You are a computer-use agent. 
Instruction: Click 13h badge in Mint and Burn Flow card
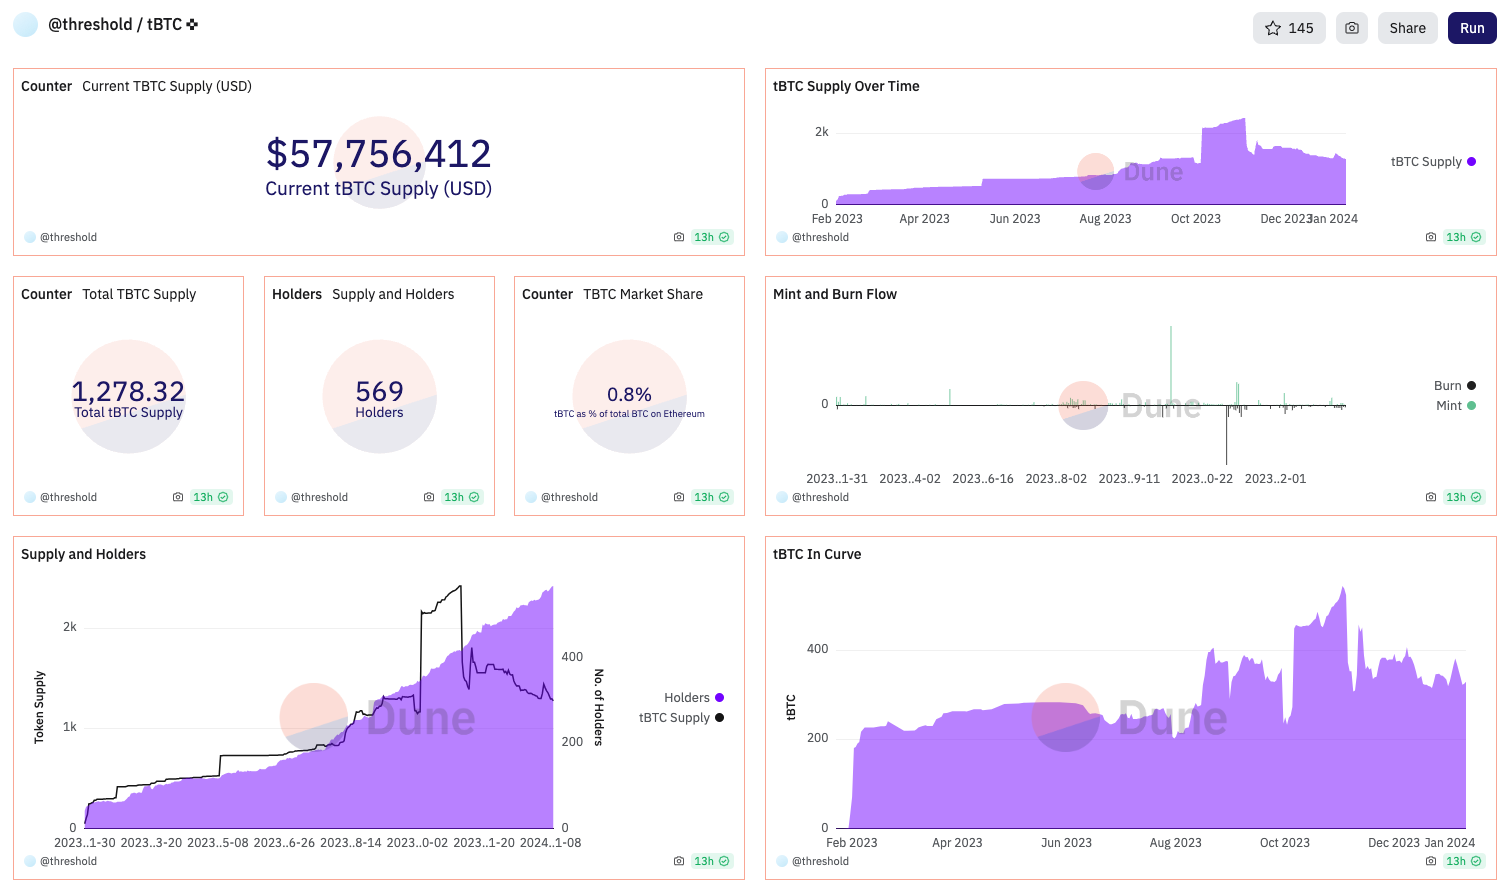coord(1464,497)
